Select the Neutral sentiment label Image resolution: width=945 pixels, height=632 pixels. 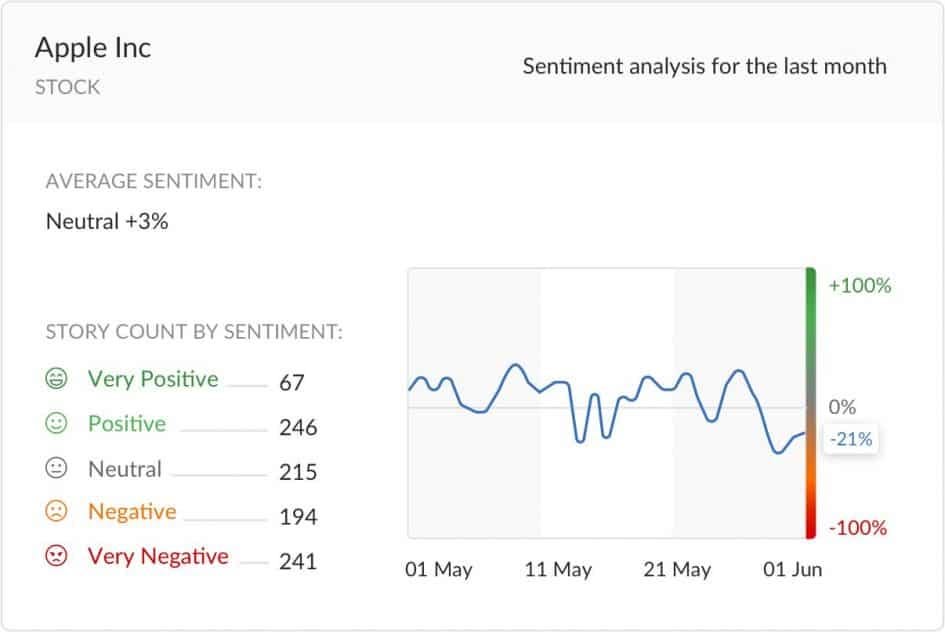tap(125, 469)
